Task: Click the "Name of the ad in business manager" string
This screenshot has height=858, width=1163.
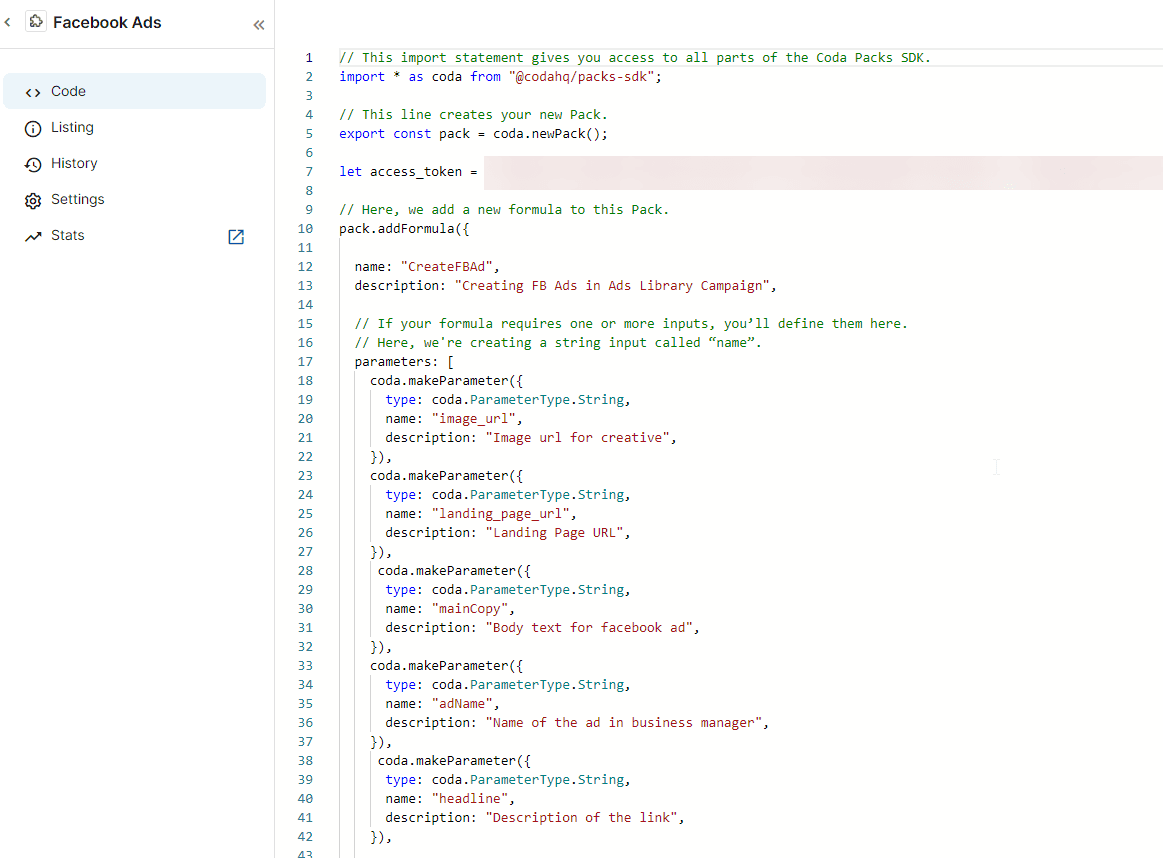Action: [624, 723]
